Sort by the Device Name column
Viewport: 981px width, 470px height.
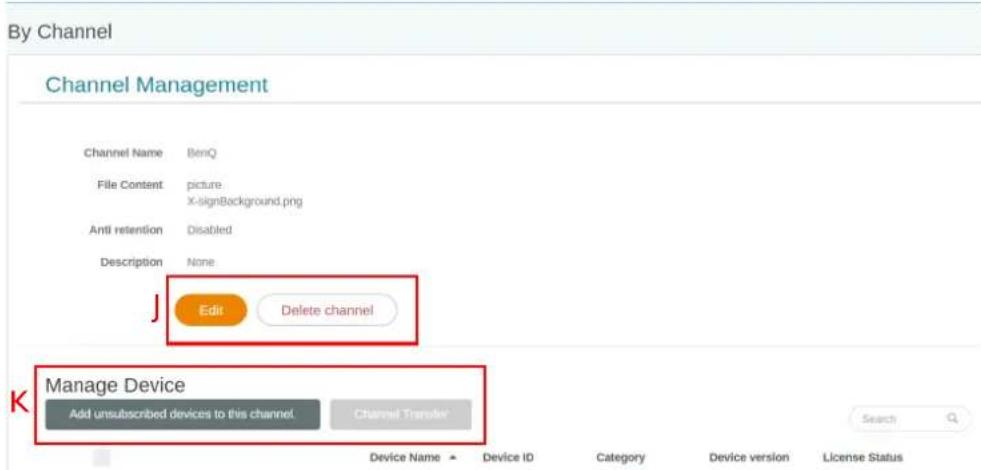click(x=405, y=458)
